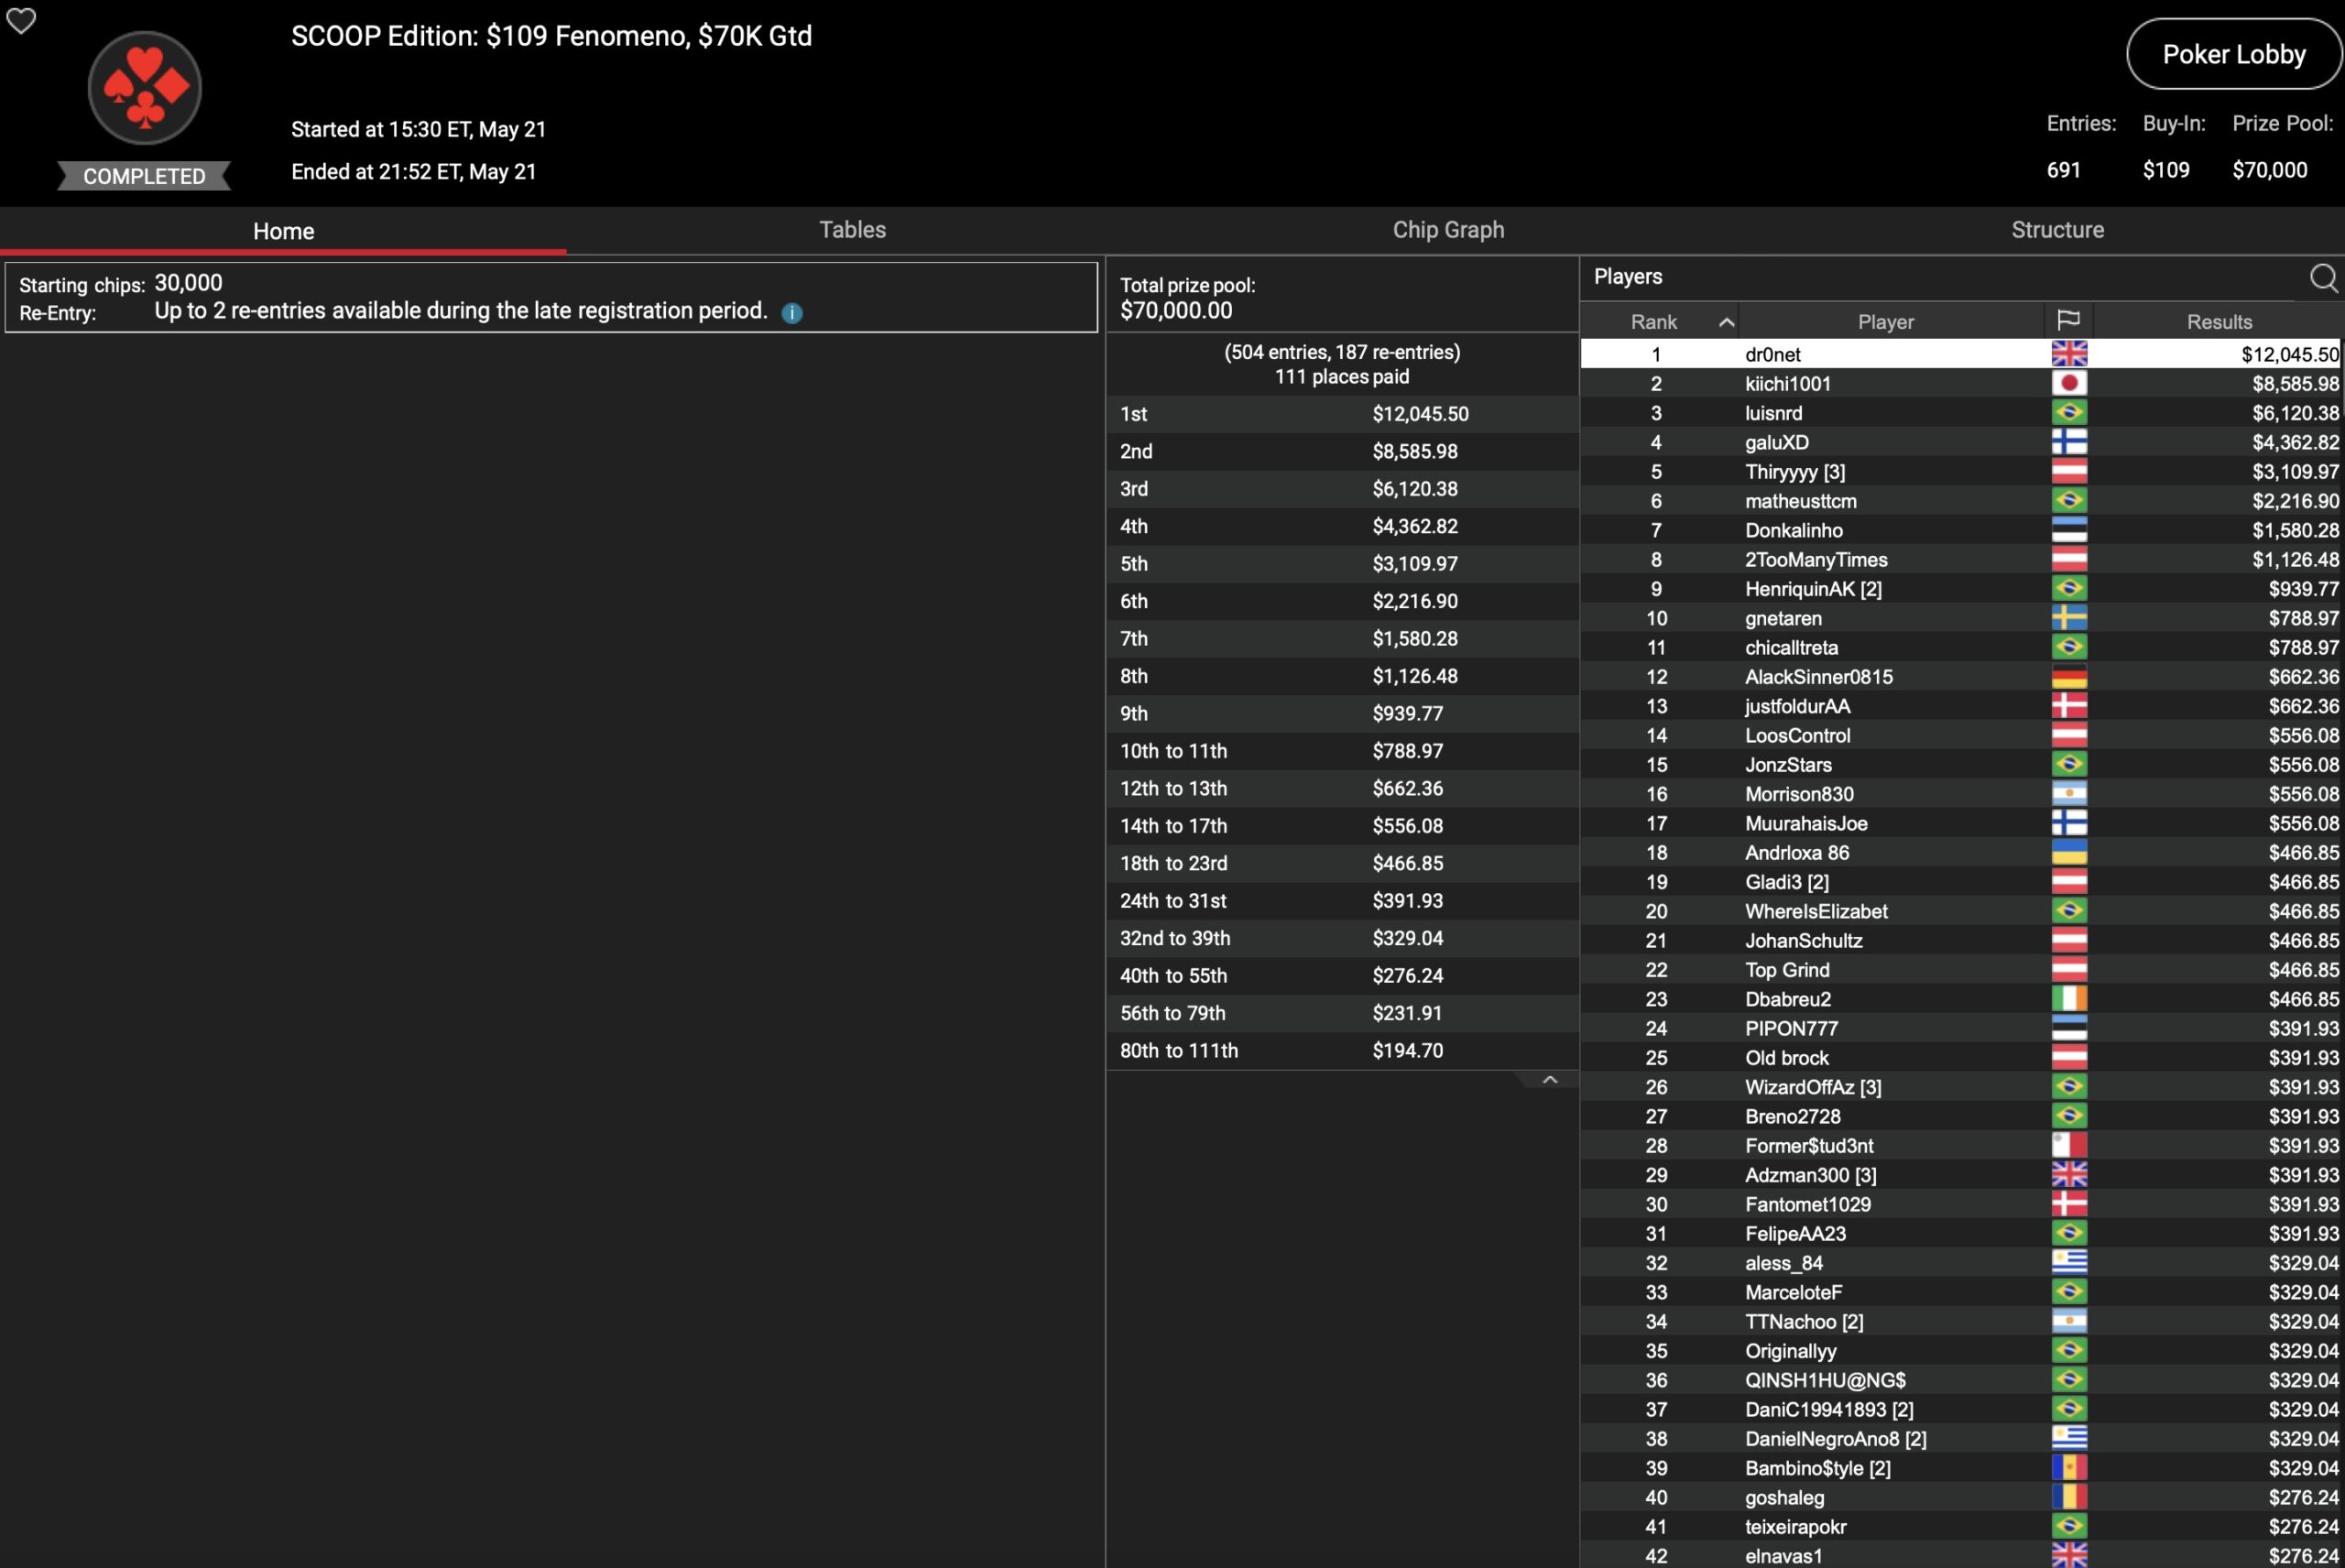Click the flag column header icon
2345x1568 pixels.
(x=2068, y=321)
